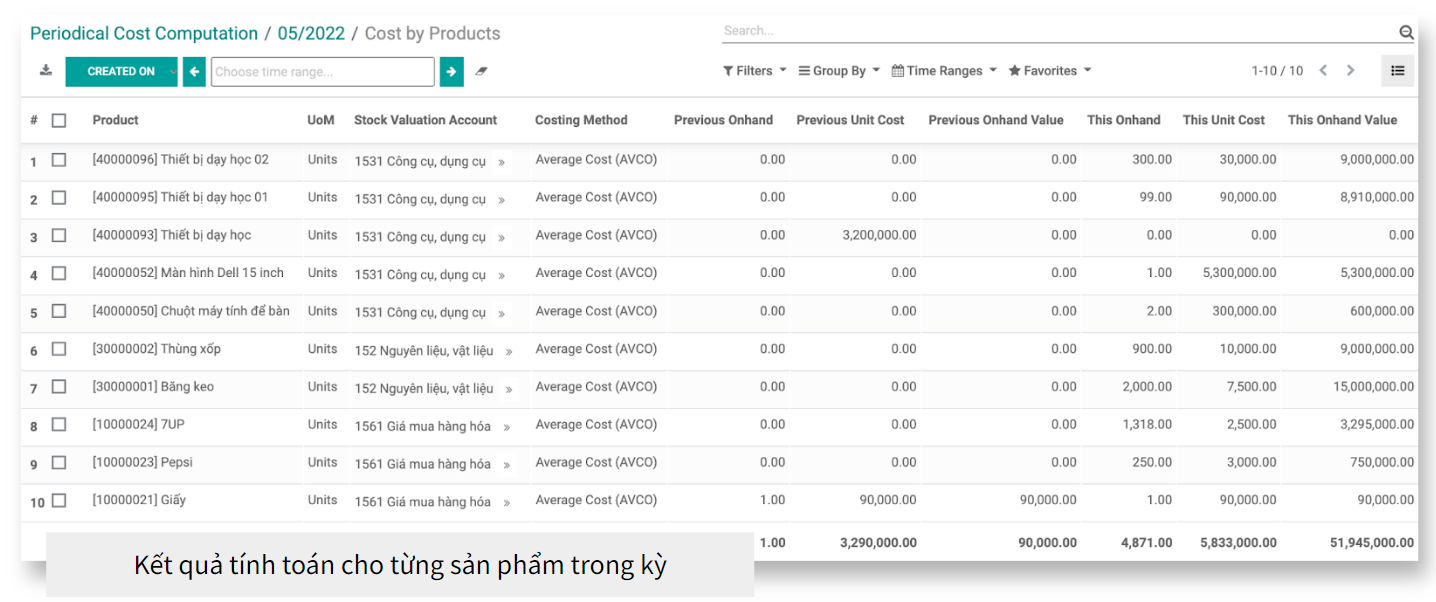Click the search magnifier icon
The height and width of the screenshot is (602, 1436).
1406,33
